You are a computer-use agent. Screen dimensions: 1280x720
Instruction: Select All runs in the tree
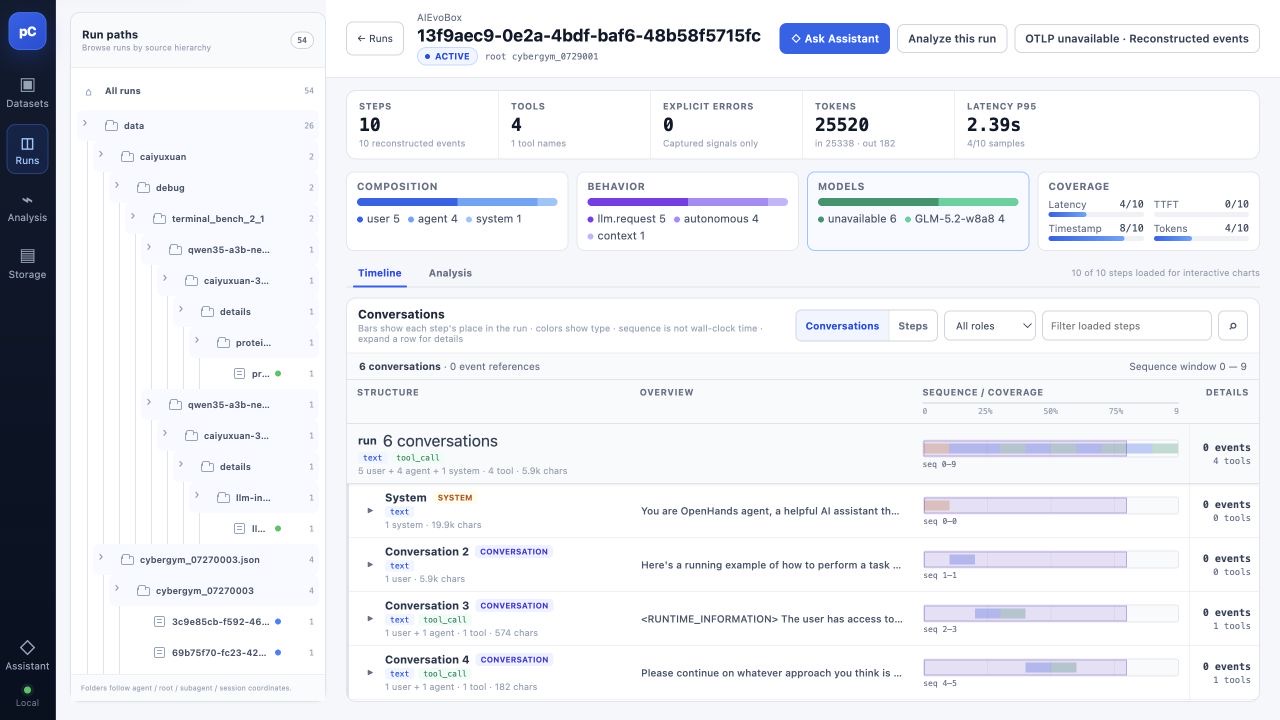point(197,91)
